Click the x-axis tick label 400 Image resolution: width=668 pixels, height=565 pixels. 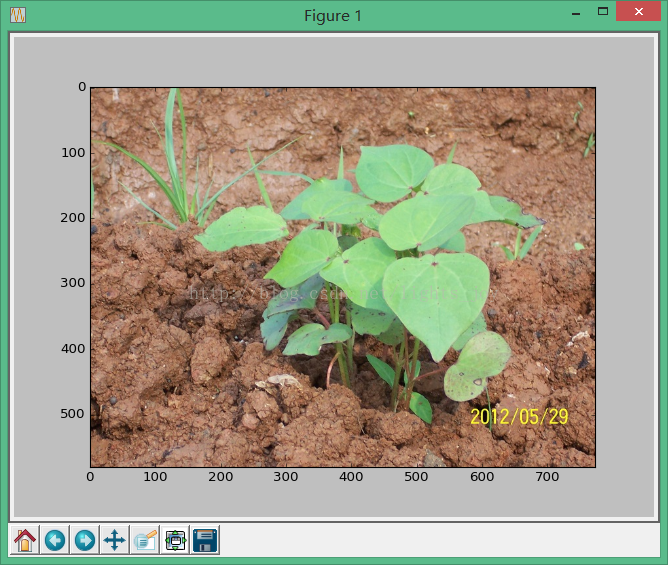(351, 476)
